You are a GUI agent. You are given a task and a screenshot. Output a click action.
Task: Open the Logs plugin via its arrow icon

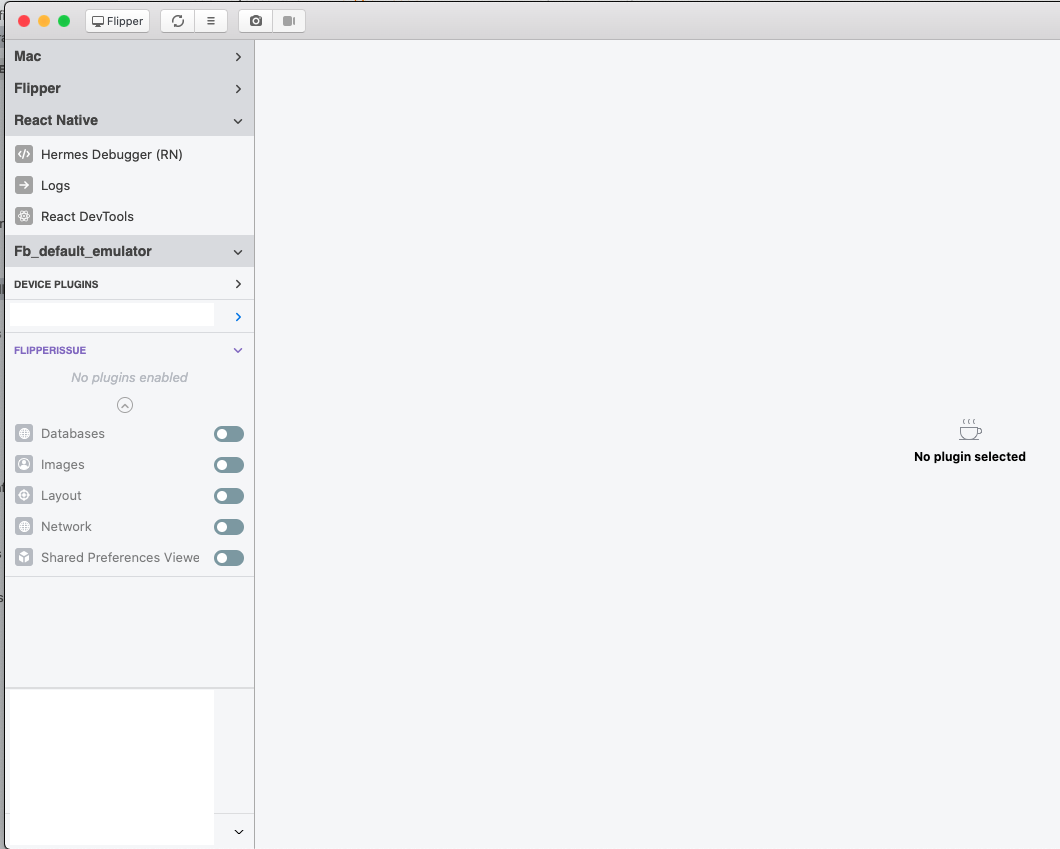click(x=23, y=185)
